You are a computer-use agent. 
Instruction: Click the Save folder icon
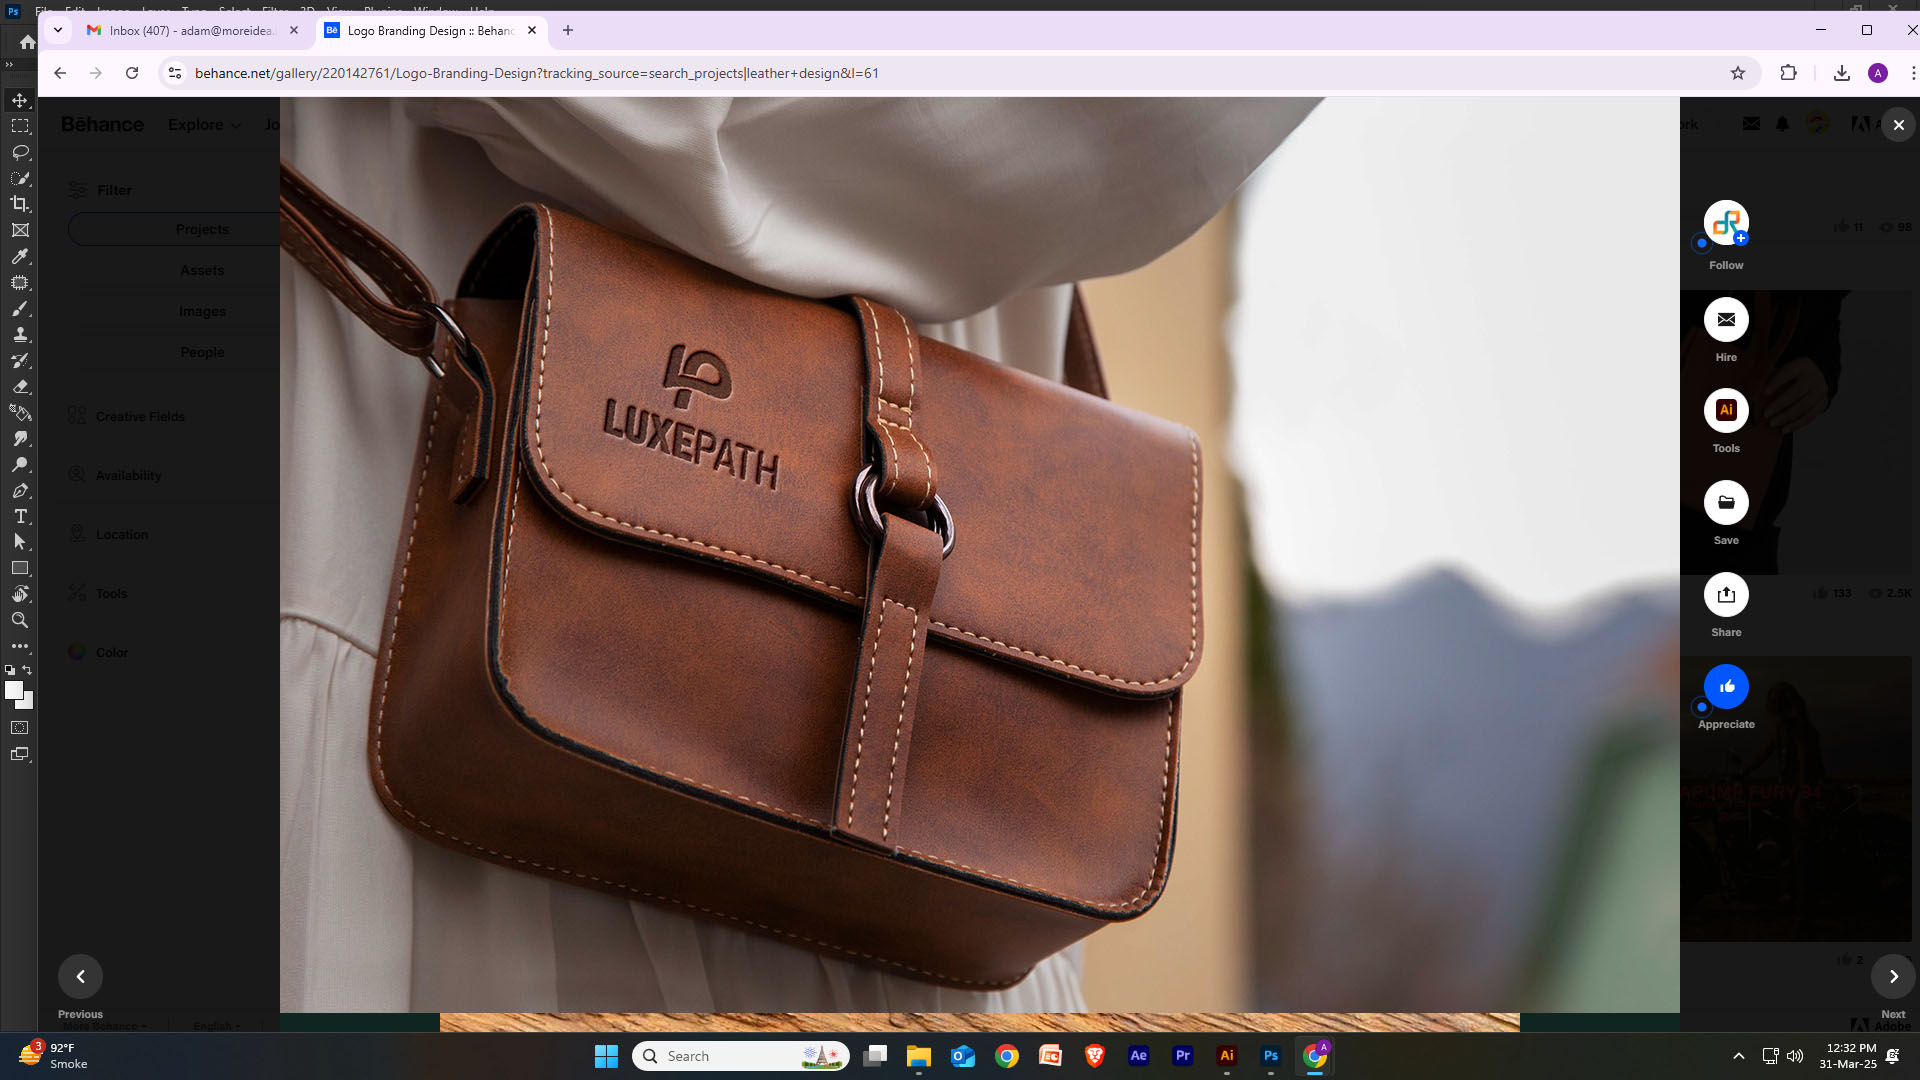point(1726,502)
